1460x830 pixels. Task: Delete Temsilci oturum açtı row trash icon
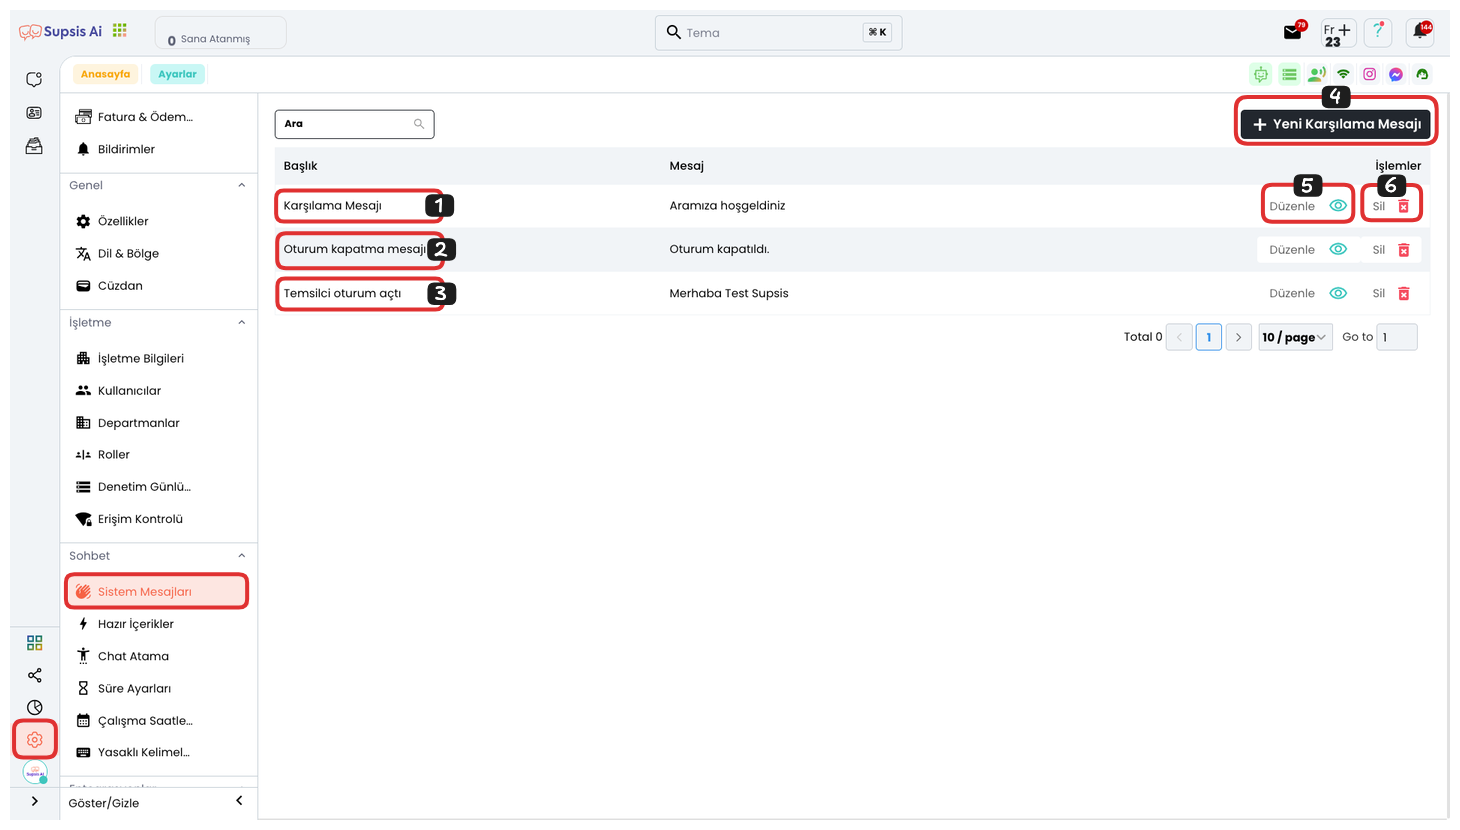click(1403, 293)
